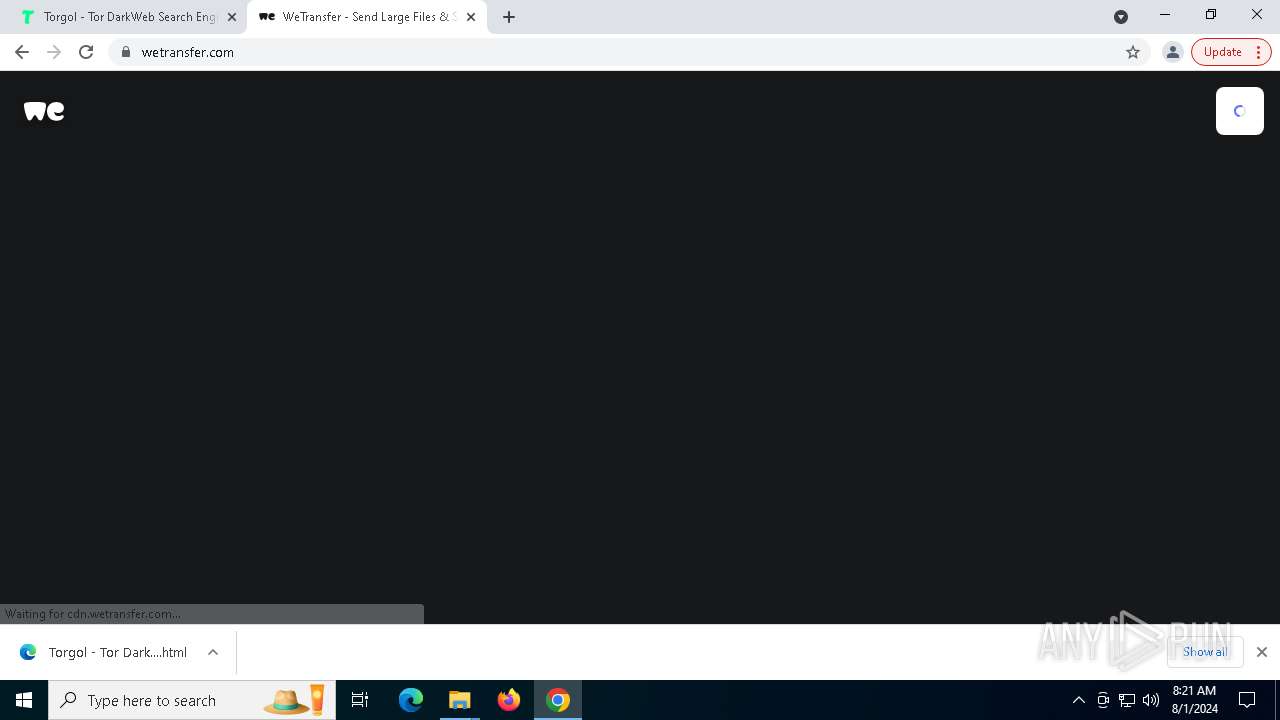This screenshot has height=720, width=1280.
Task: Close the downloads bar
Action: (x=1262, y=652)
